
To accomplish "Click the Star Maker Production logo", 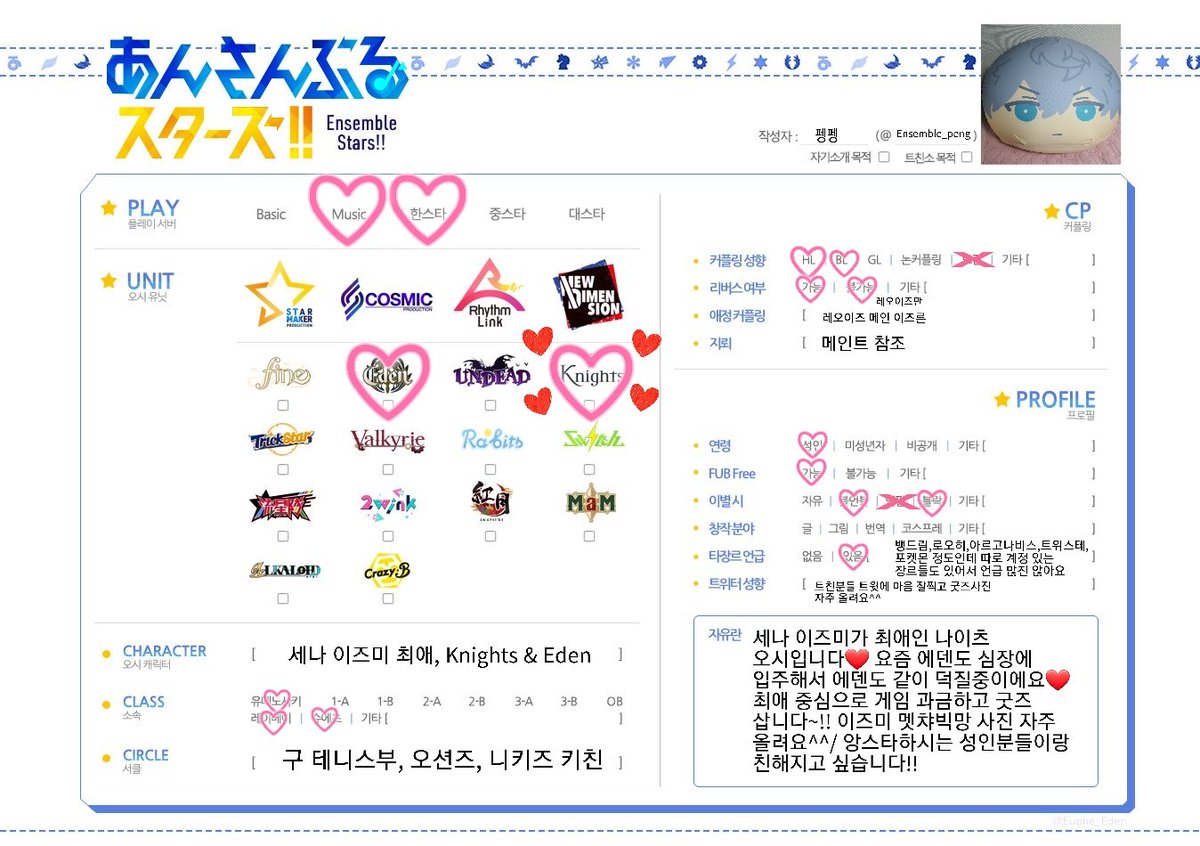I will tap(279, 294).
